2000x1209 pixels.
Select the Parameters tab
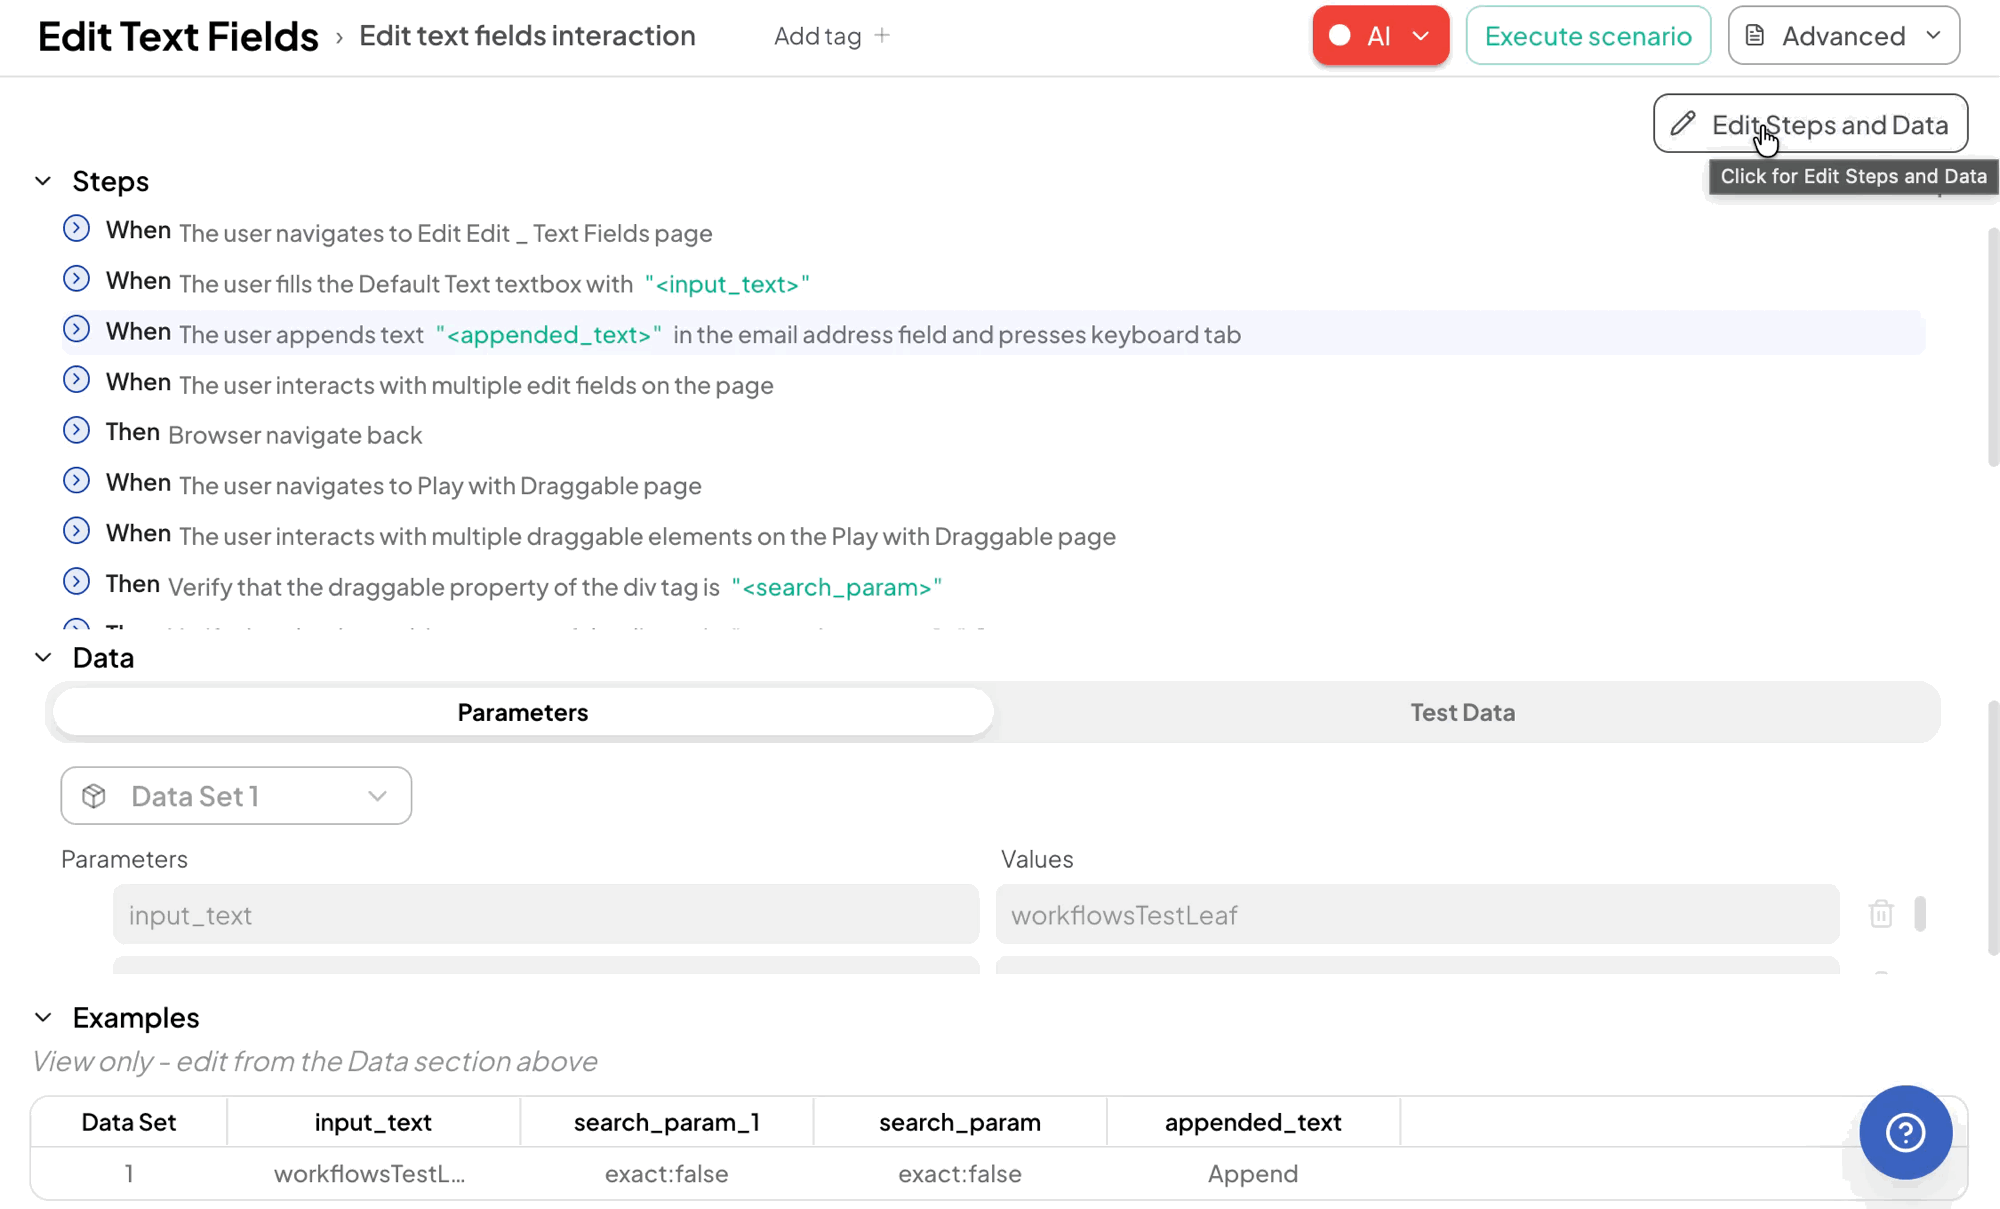(523, 712)
